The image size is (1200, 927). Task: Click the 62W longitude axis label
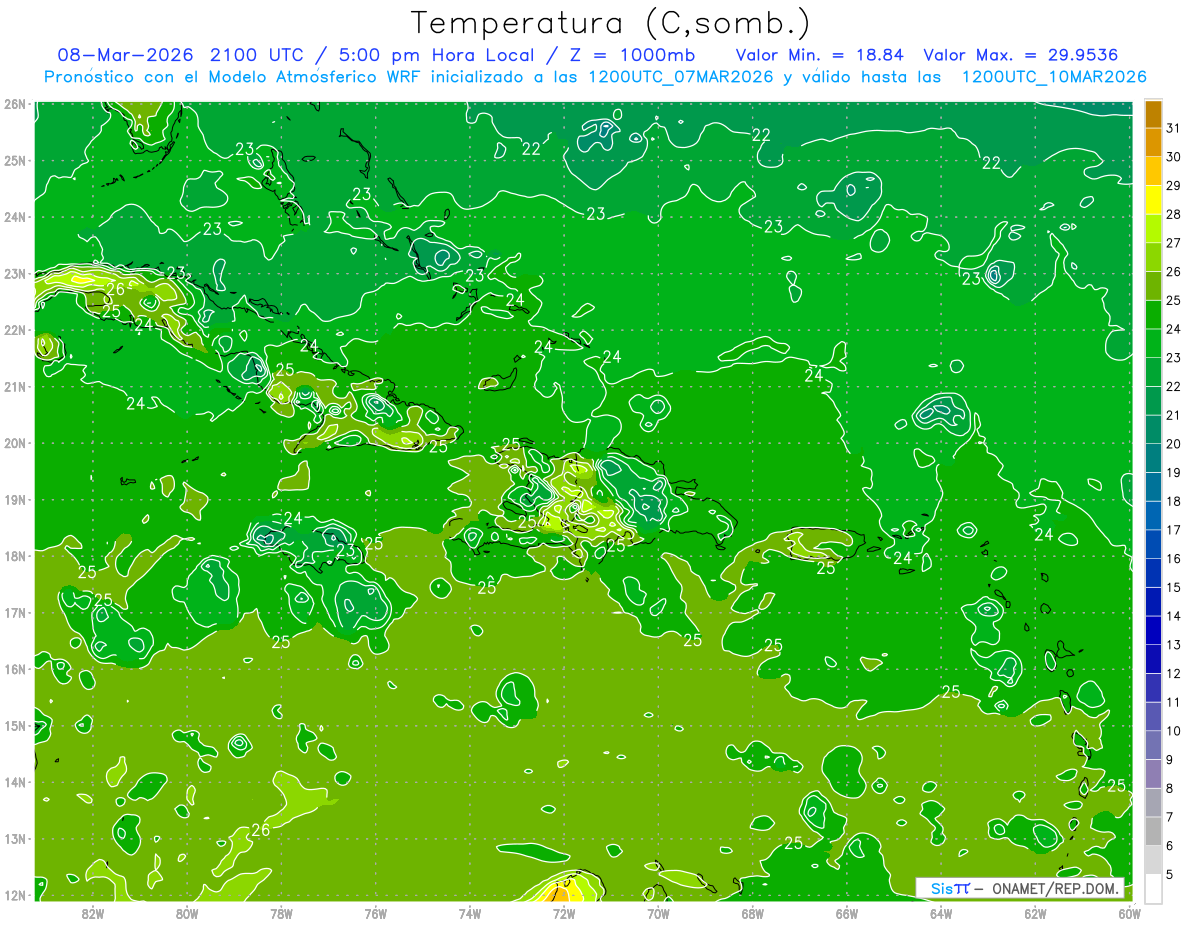point(1035,913)
